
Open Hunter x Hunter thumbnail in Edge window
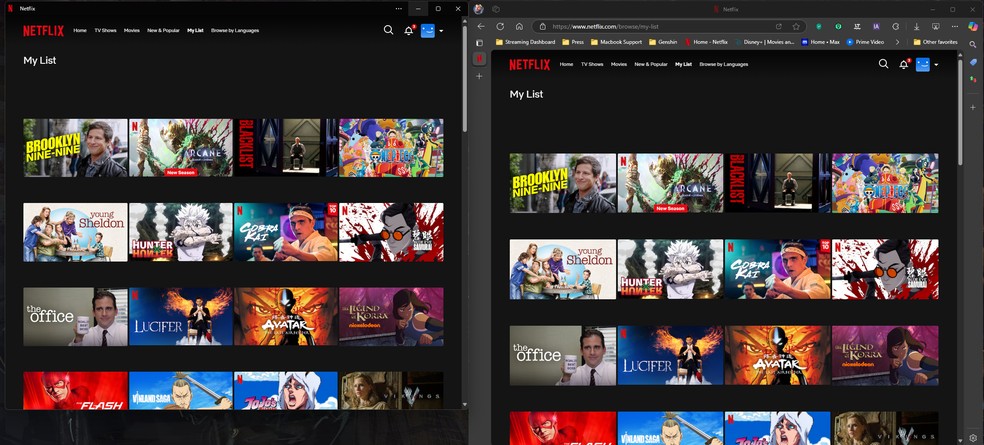tap(670, 269)
